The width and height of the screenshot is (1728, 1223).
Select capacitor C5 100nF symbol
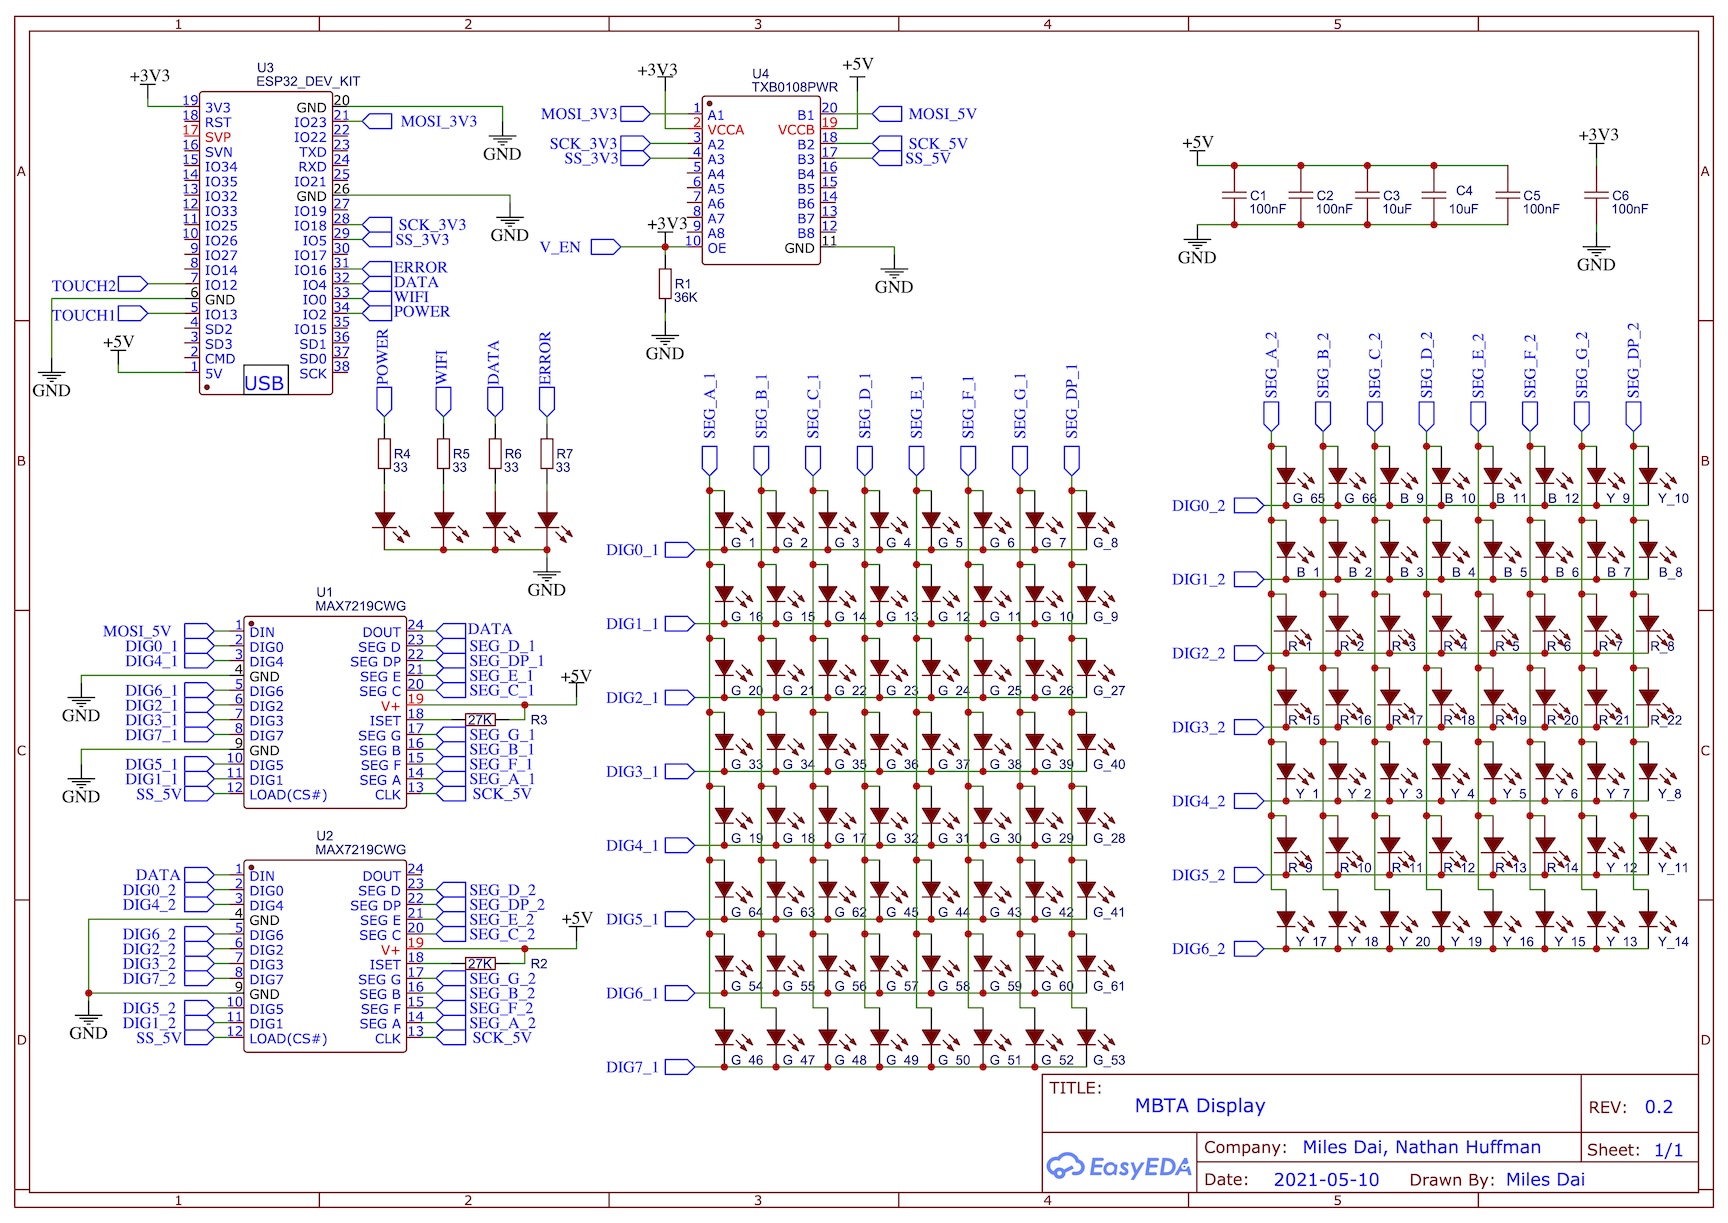(1507, 195)
